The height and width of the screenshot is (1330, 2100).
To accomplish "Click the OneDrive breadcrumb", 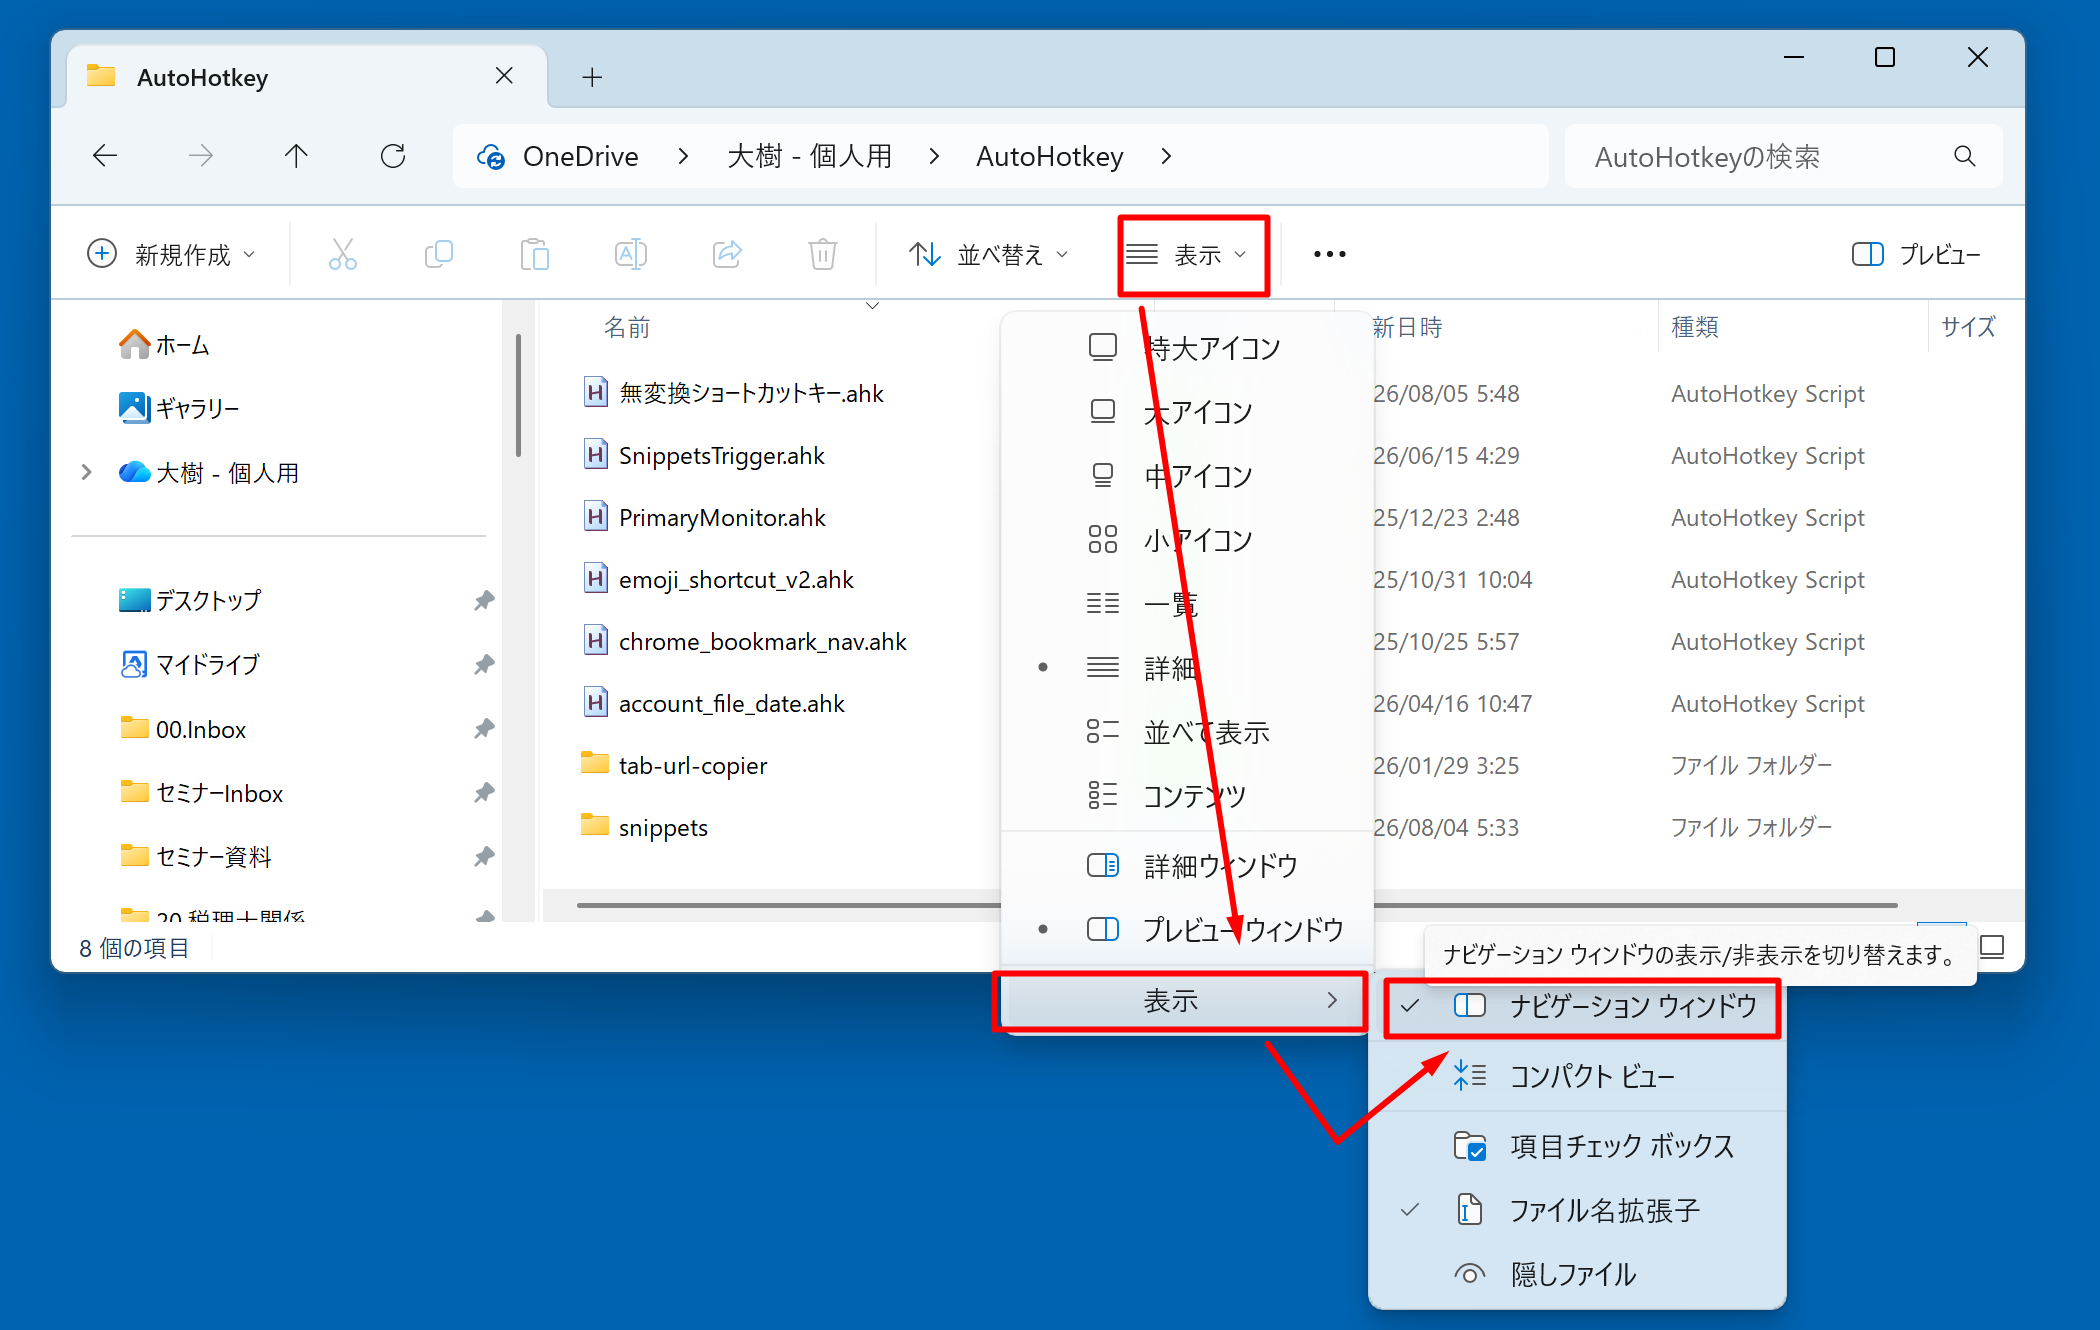I will click(580, 157).
